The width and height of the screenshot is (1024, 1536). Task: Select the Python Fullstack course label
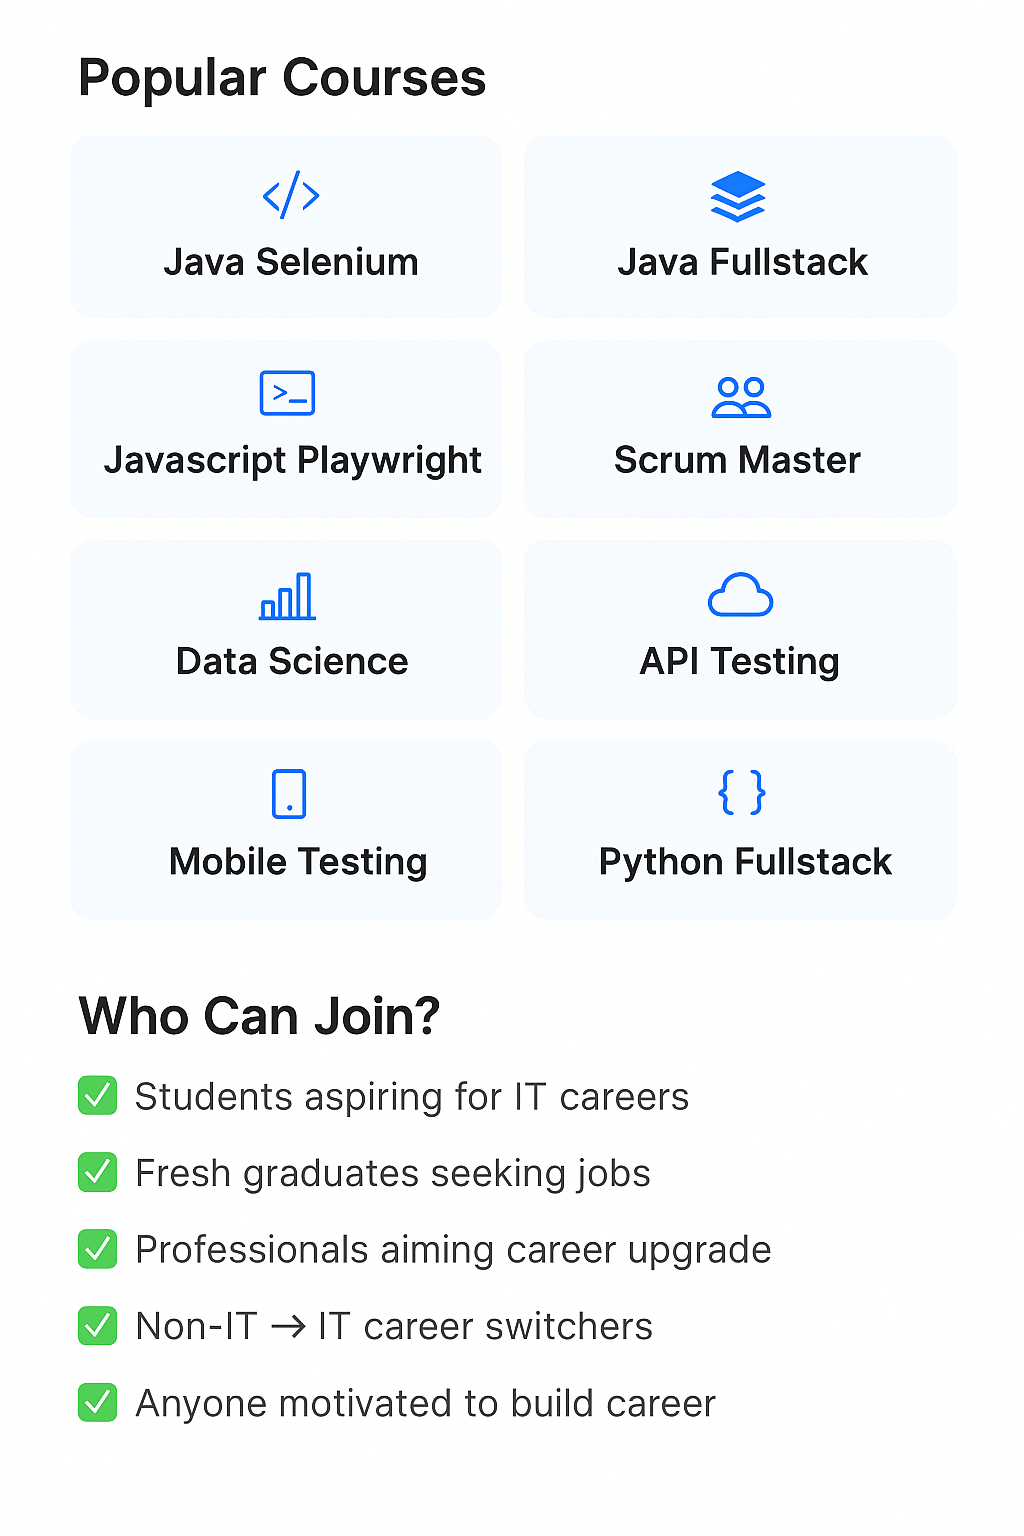pyautogui.click(x=745, y=861)
